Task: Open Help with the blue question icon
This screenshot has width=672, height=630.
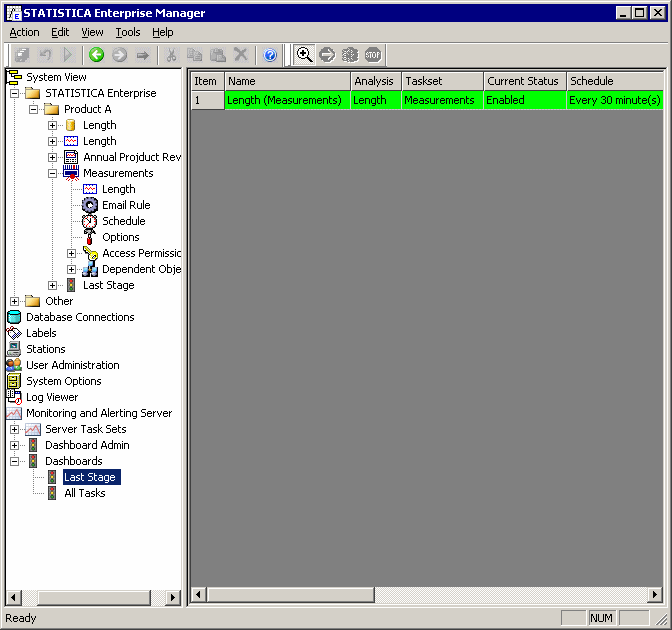Action: pyautogui.click(x=270, y=55)
